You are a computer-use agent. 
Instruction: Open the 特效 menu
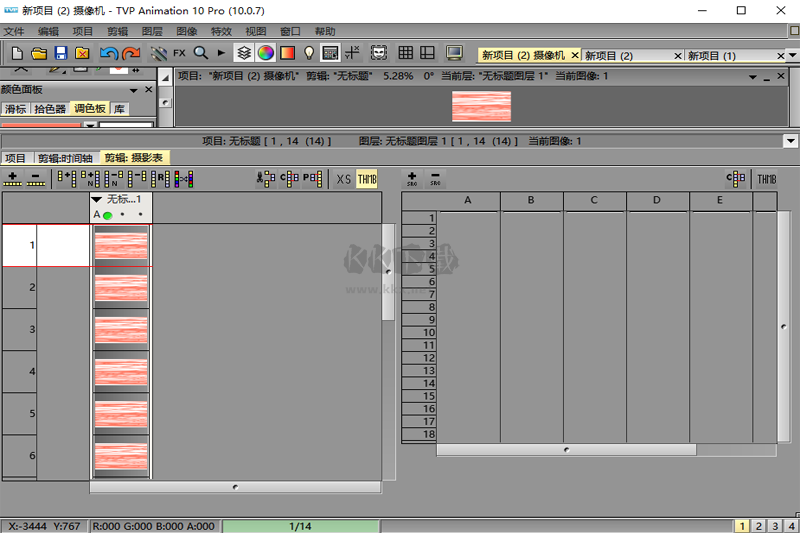(x=220, y=31)
